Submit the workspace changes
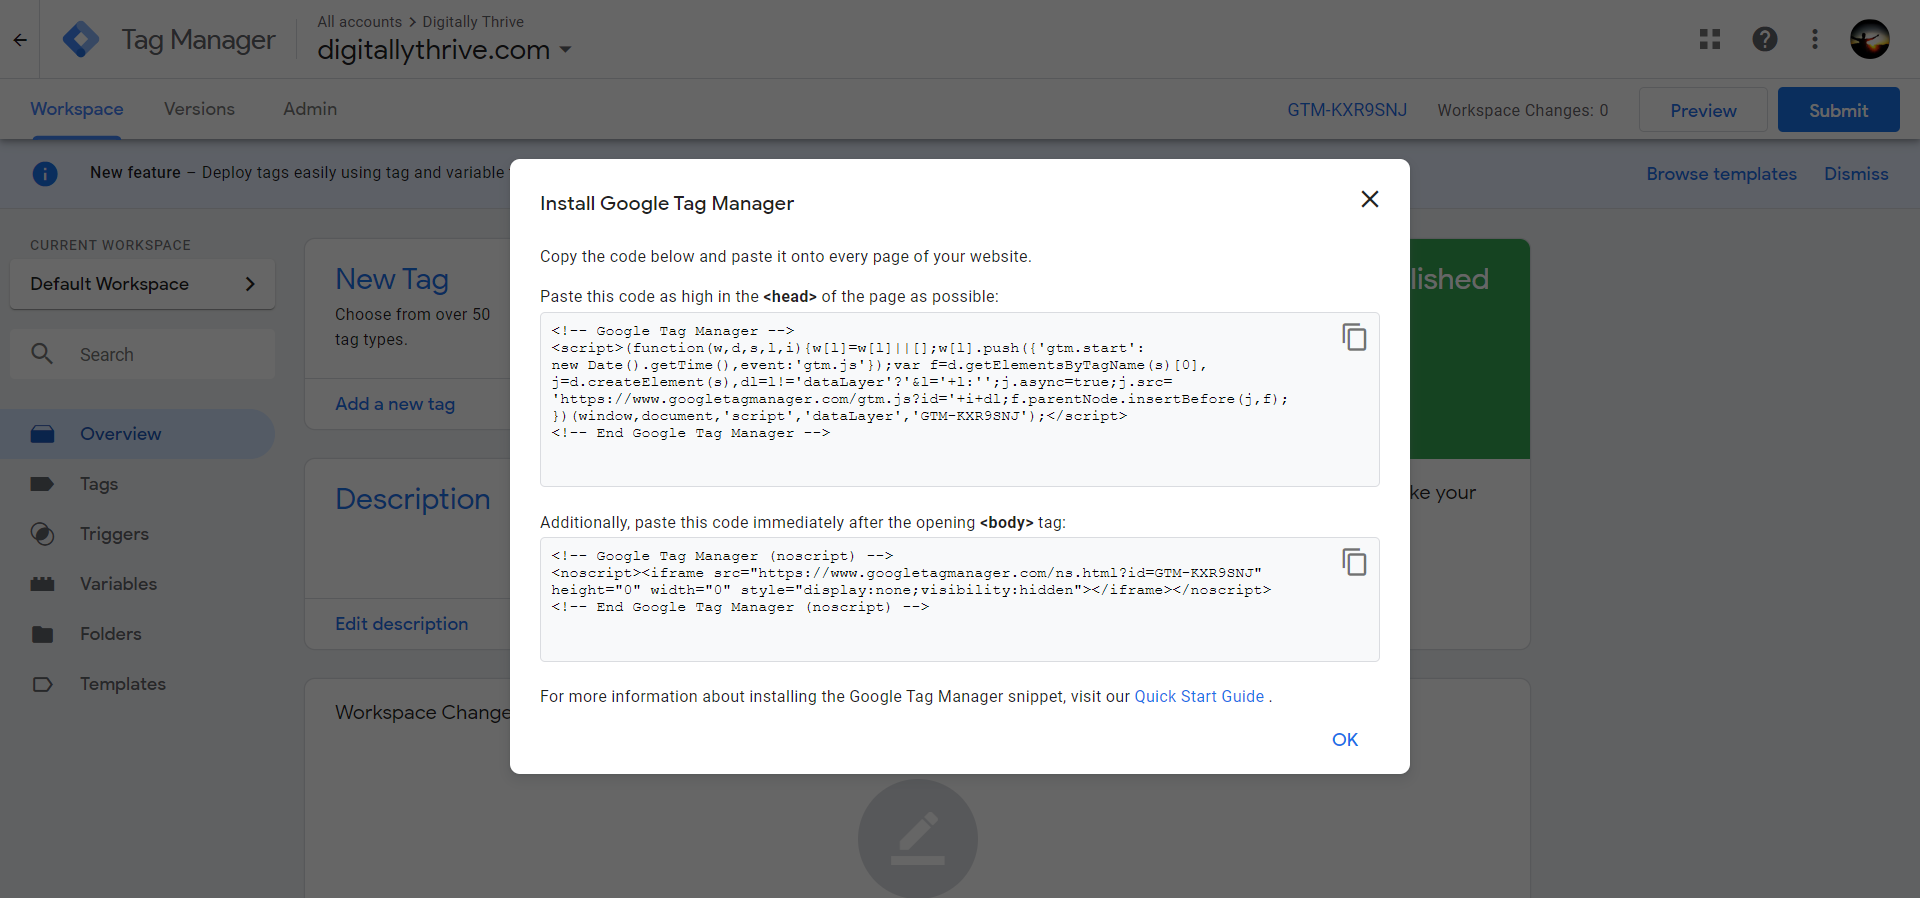 (1838, 110)
